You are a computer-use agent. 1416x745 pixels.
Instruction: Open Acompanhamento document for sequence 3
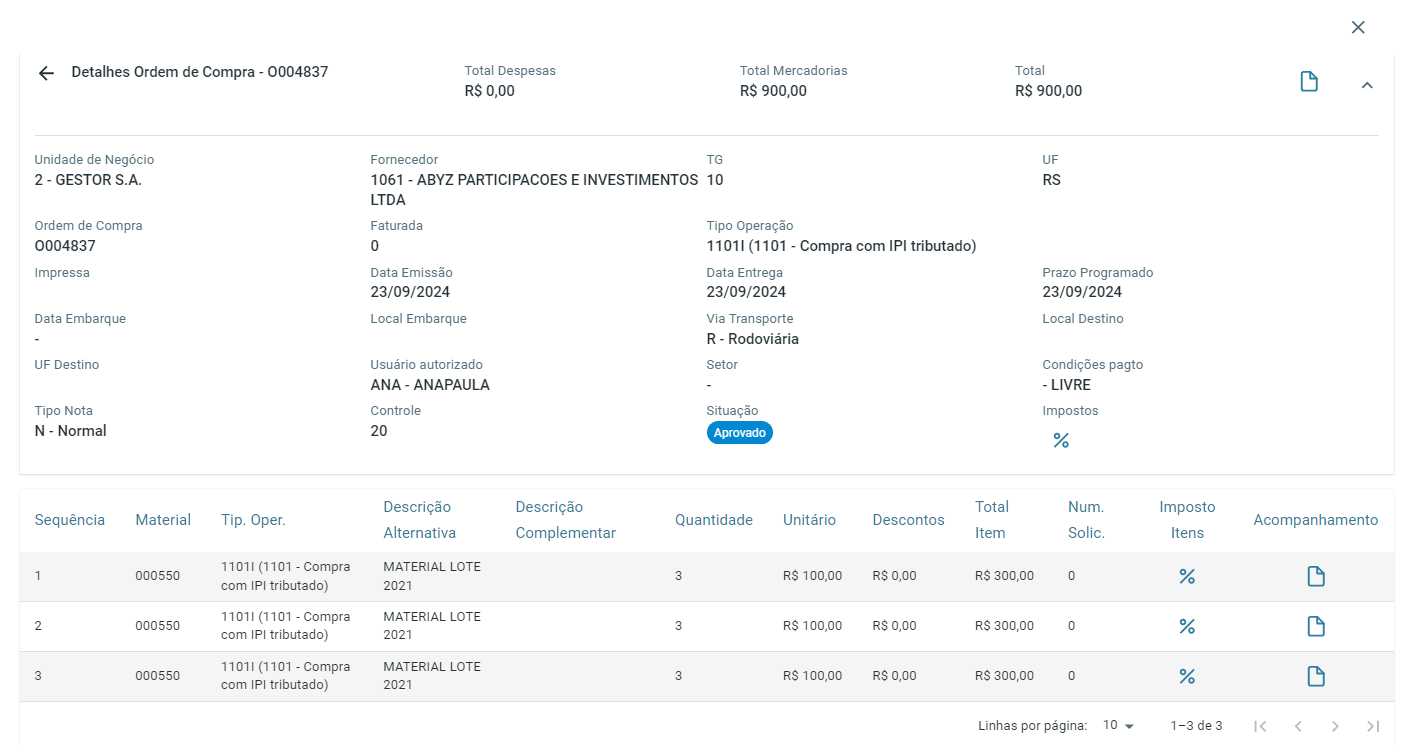tap(1316, 676)
